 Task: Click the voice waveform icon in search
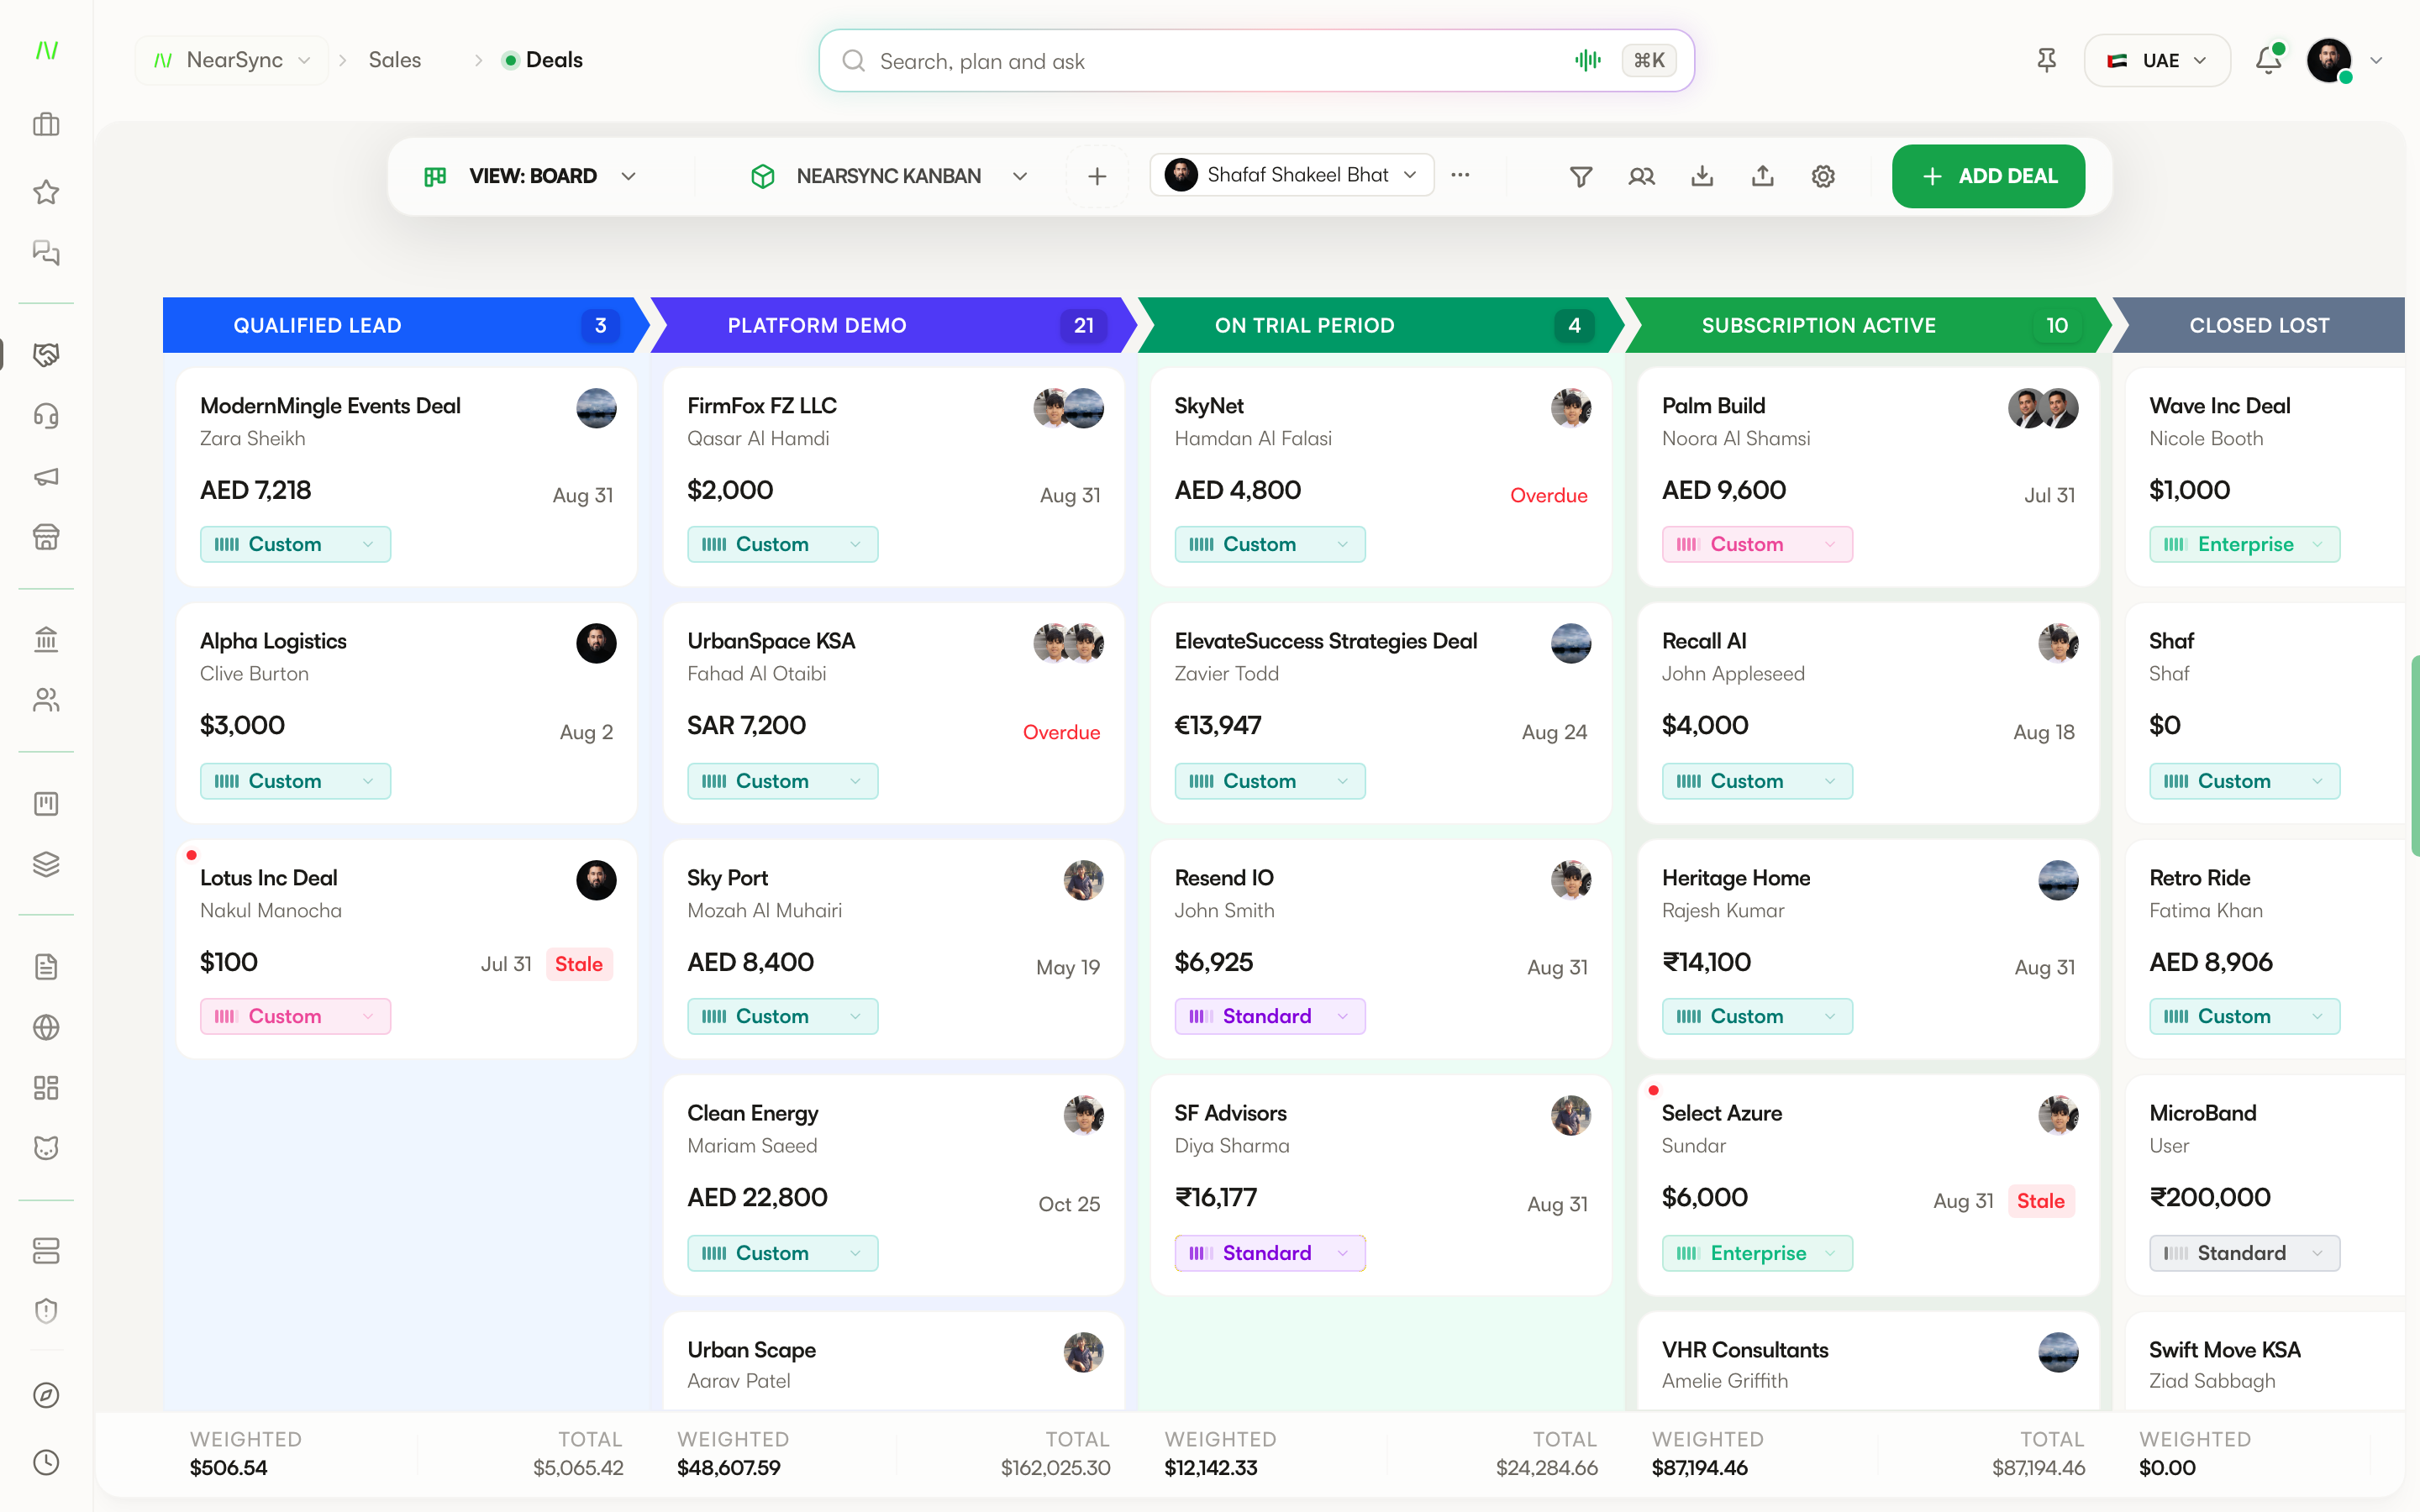click(1588, 60)
